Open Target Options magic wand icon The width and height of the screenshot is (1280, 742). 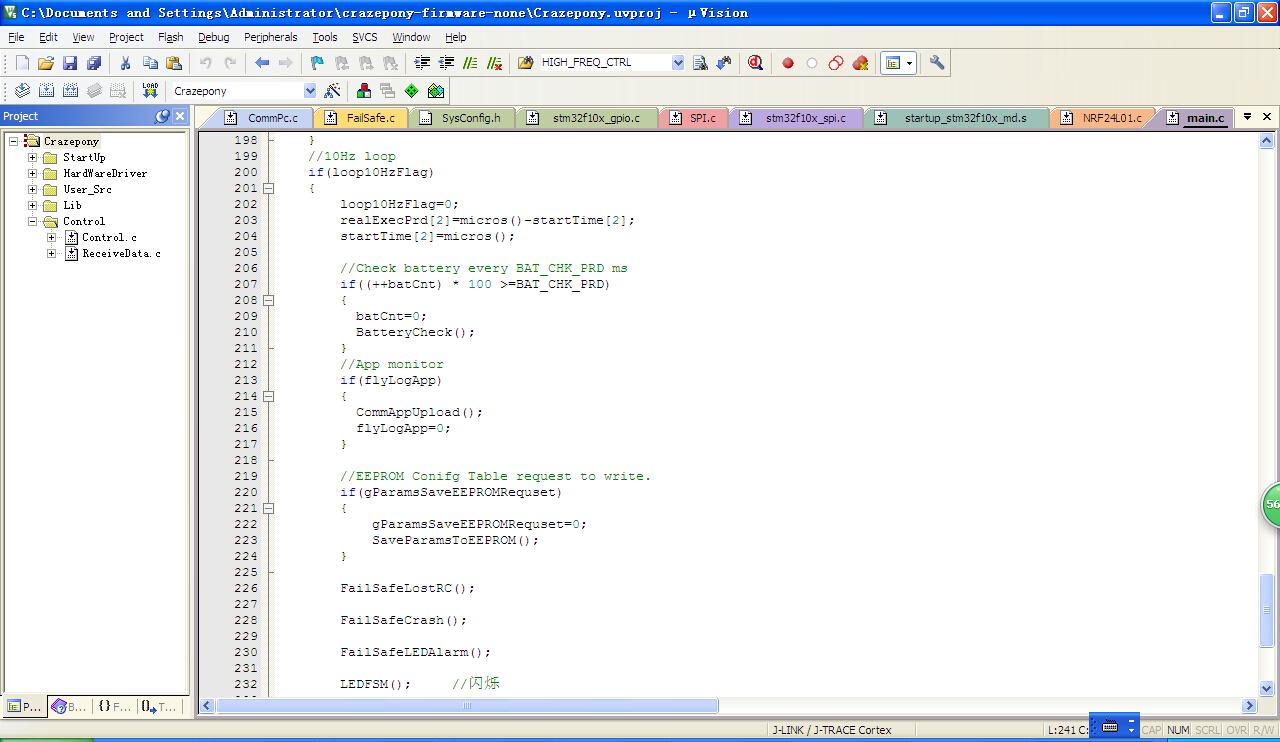pyautogui.click(x=333, y=91)
